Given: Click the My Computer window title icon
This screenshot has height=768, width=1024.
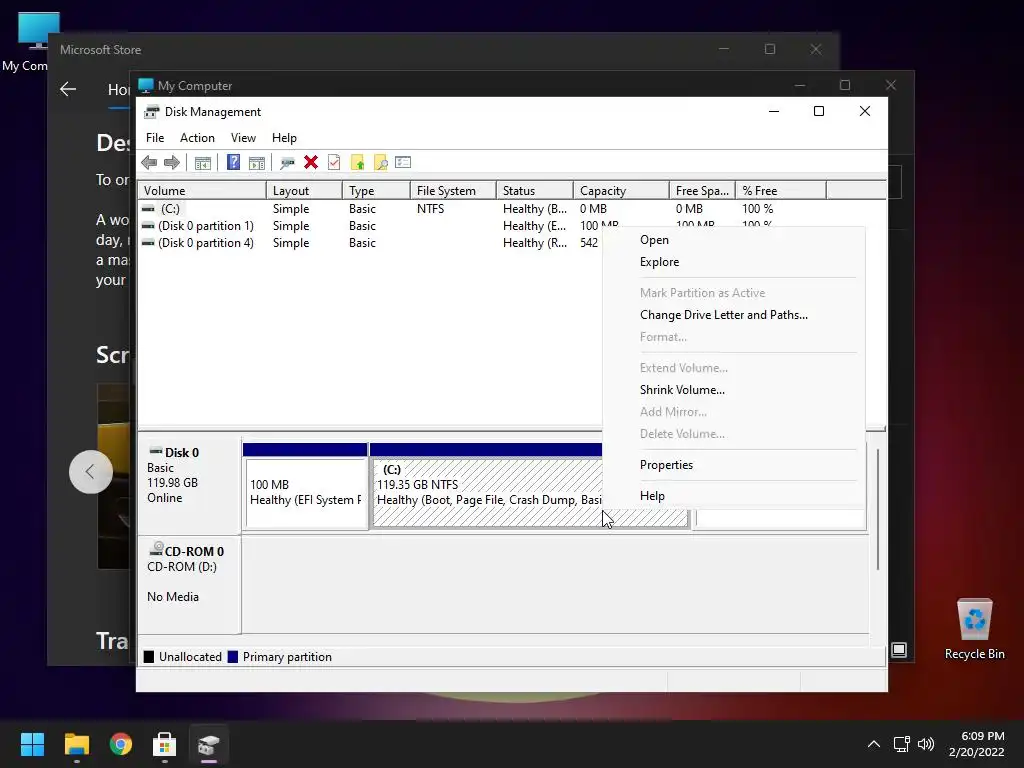Looking at the screenshot, I should point(146,86).
